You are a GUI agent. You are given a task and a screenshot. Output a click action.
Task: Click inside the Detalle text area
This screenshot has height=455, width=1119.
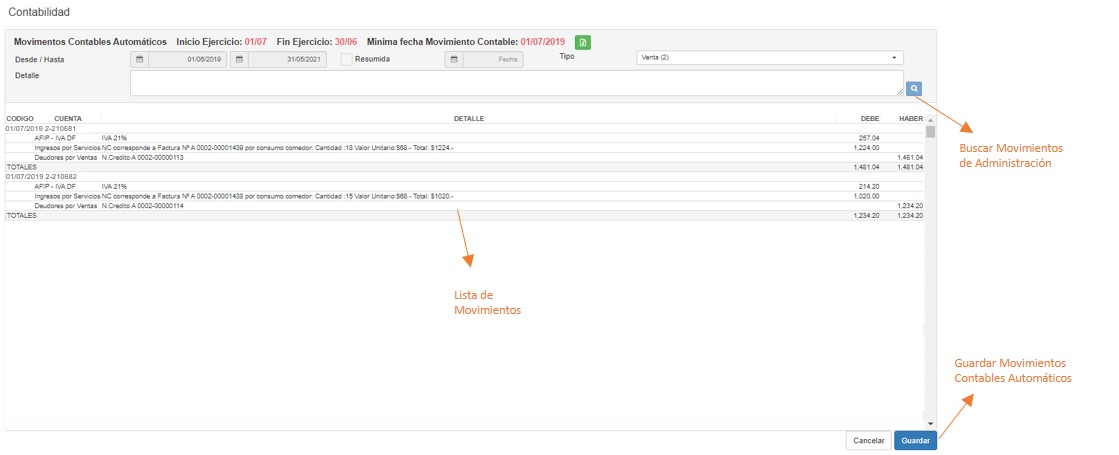516,83
